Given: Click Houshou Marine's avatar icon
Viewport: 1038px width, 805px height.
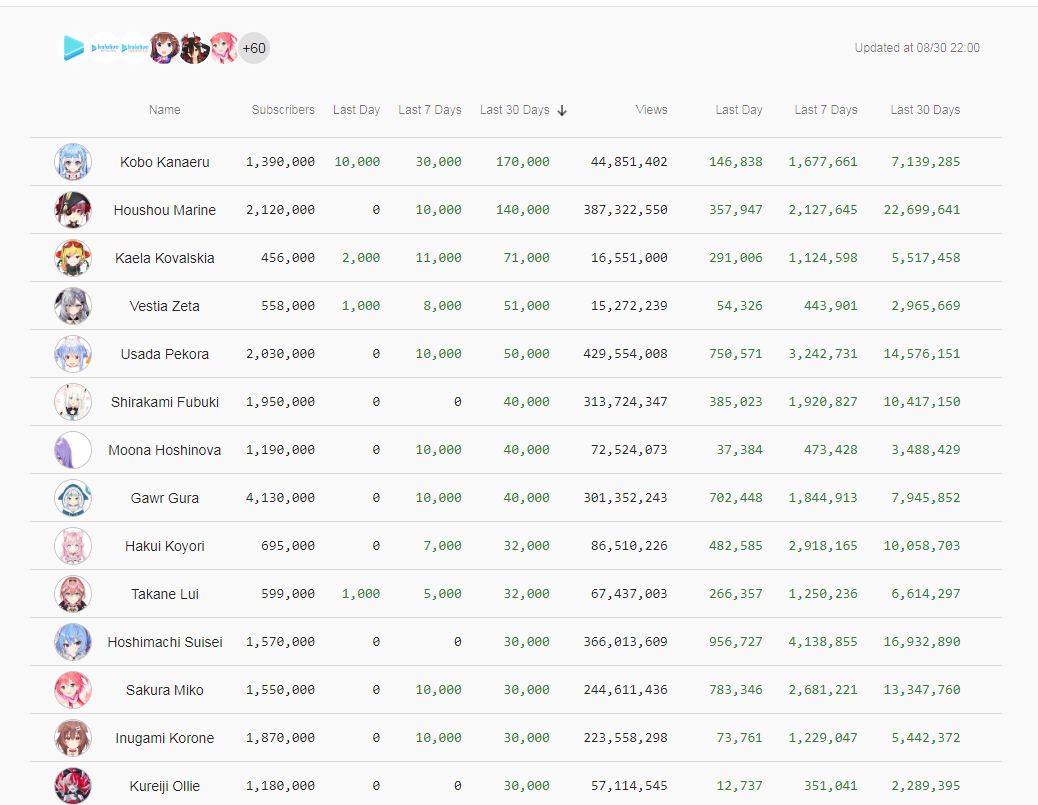Looking at the screenshot, I should click(73, 210).
